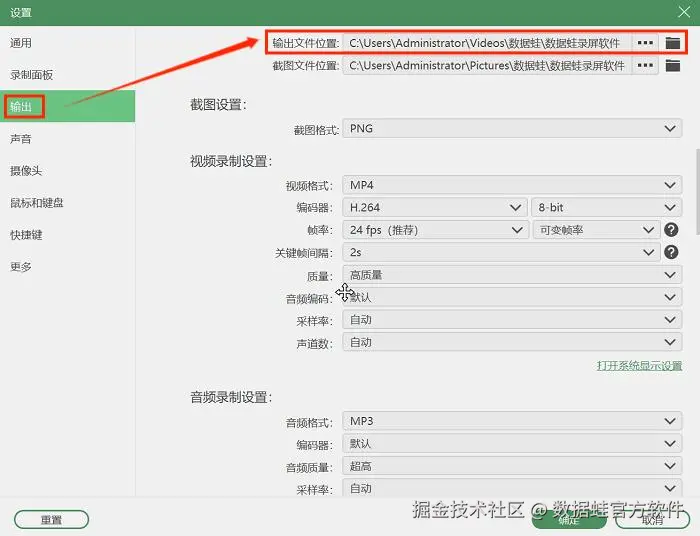Click the browse dots for output file location
700x536 pixels.
645,43
